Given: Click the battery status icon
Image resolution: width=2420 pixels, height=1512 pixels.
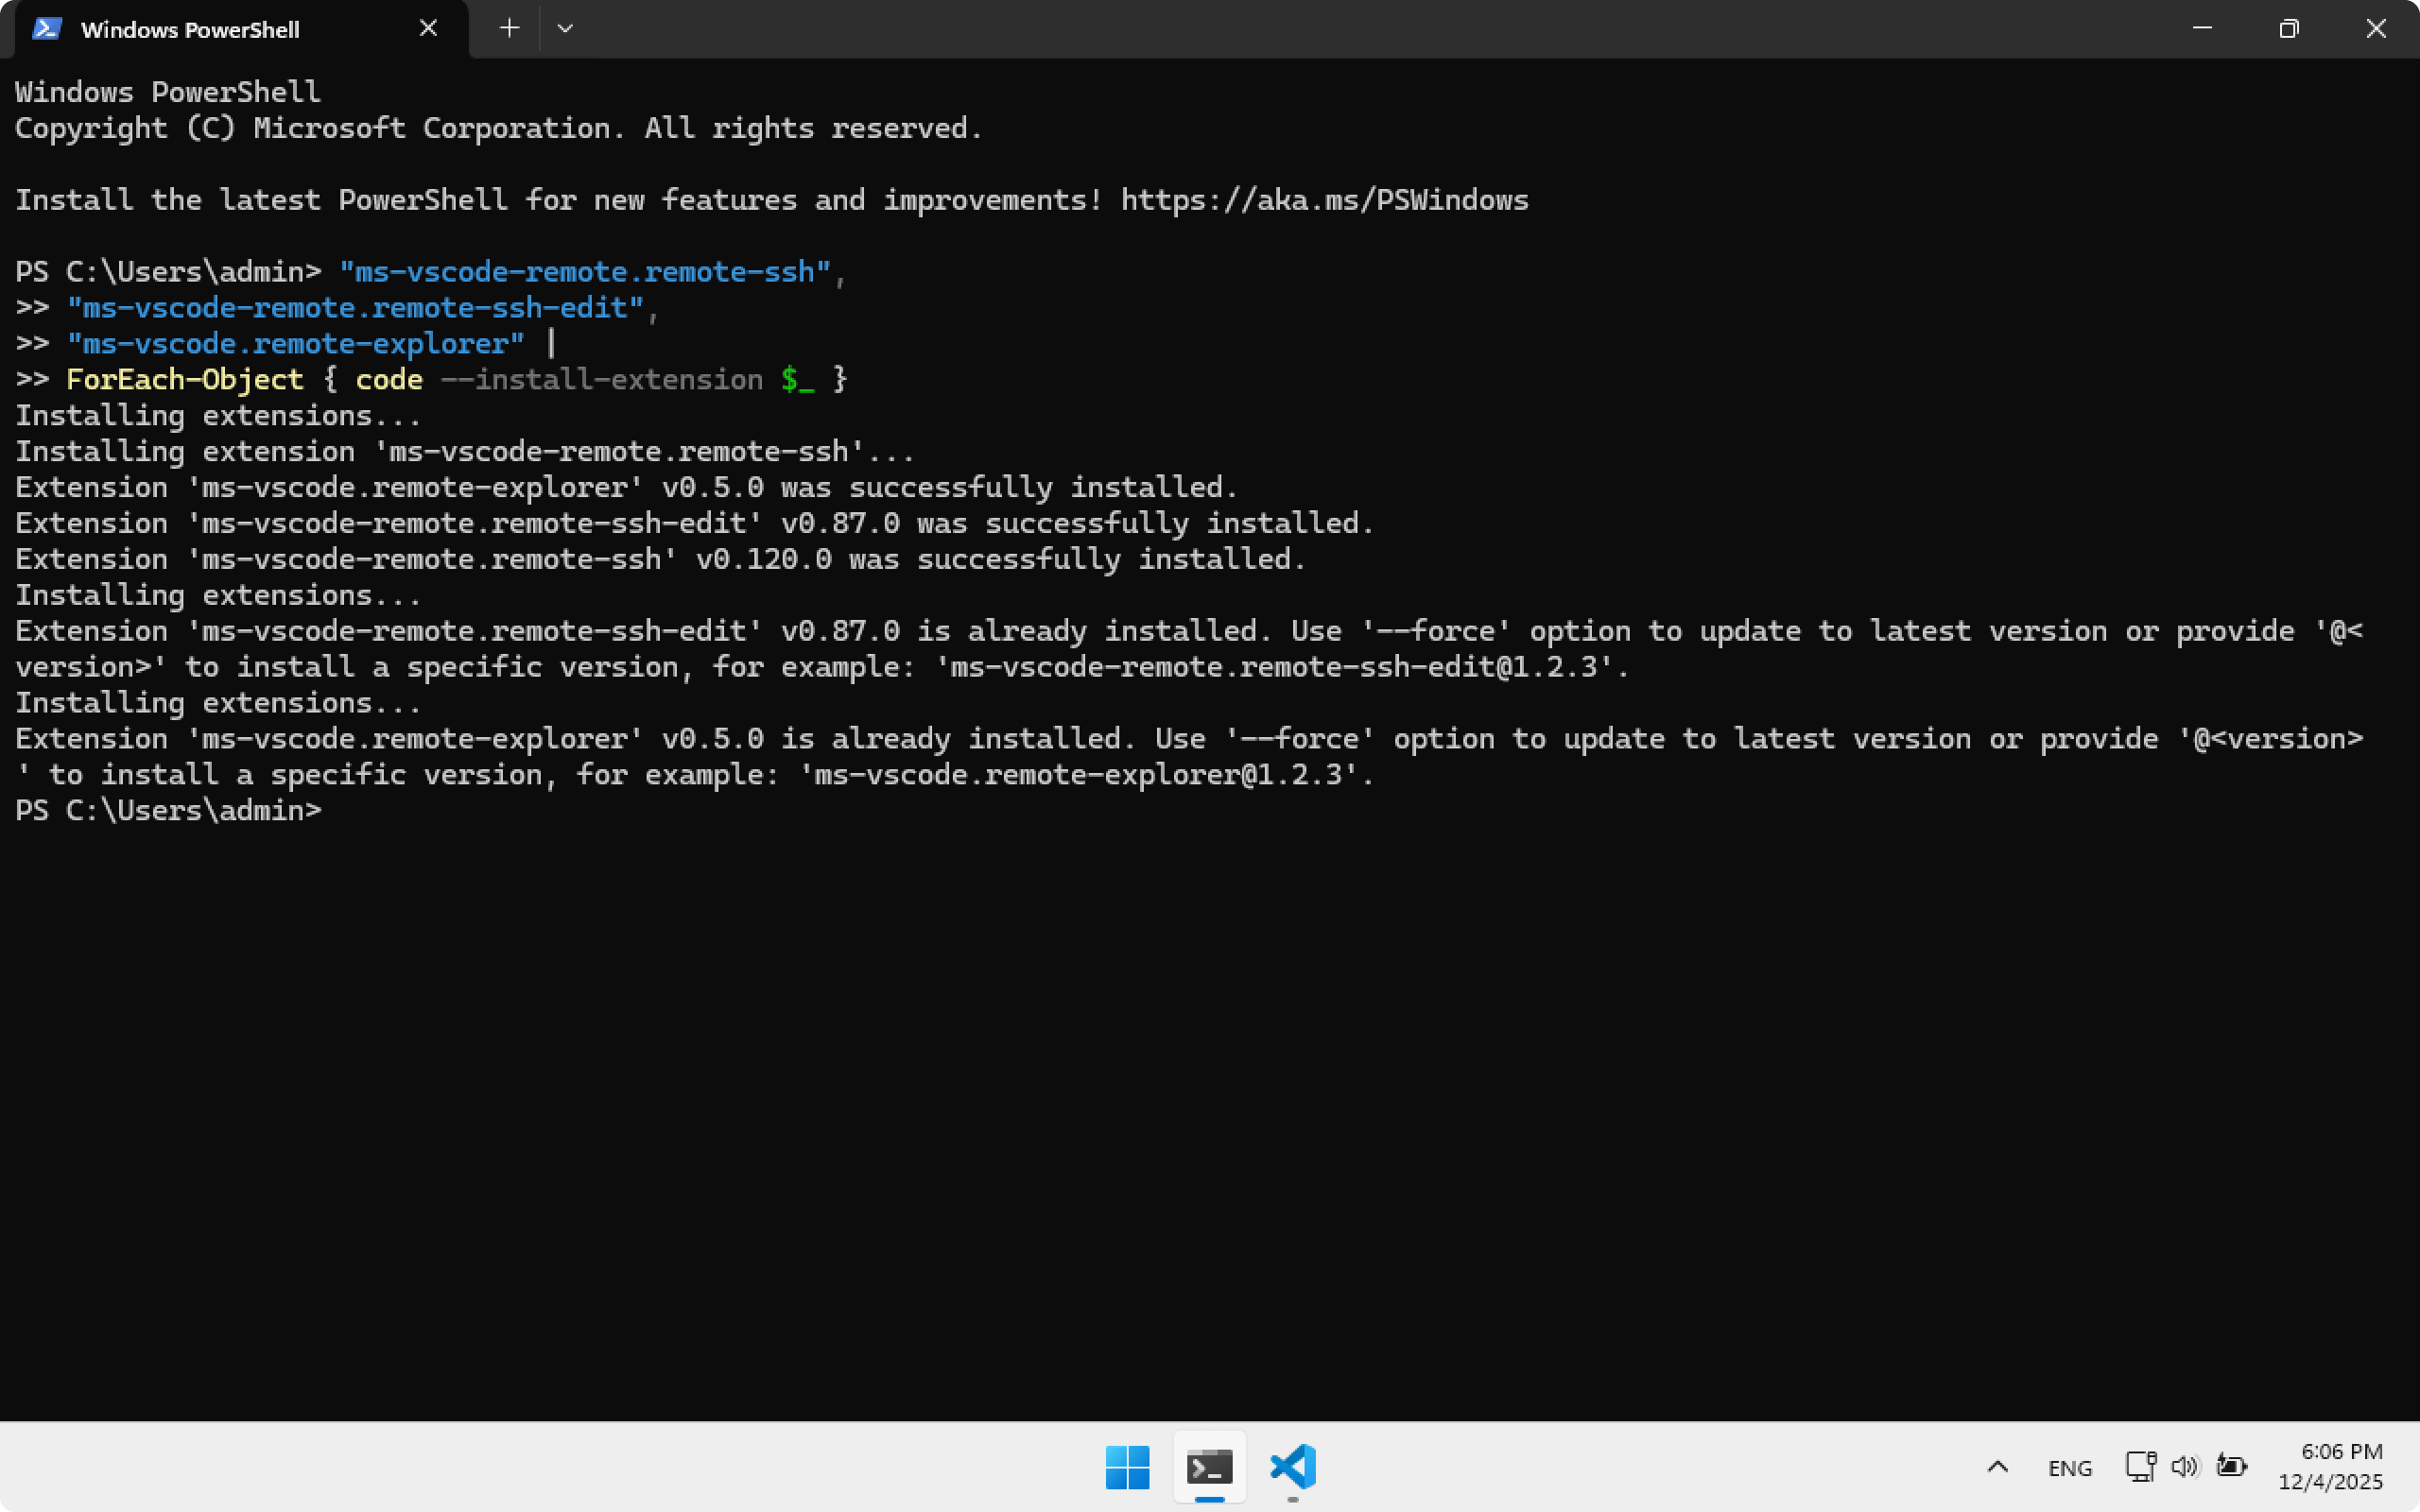Looking at the screenshot, I should 2231,1466.
